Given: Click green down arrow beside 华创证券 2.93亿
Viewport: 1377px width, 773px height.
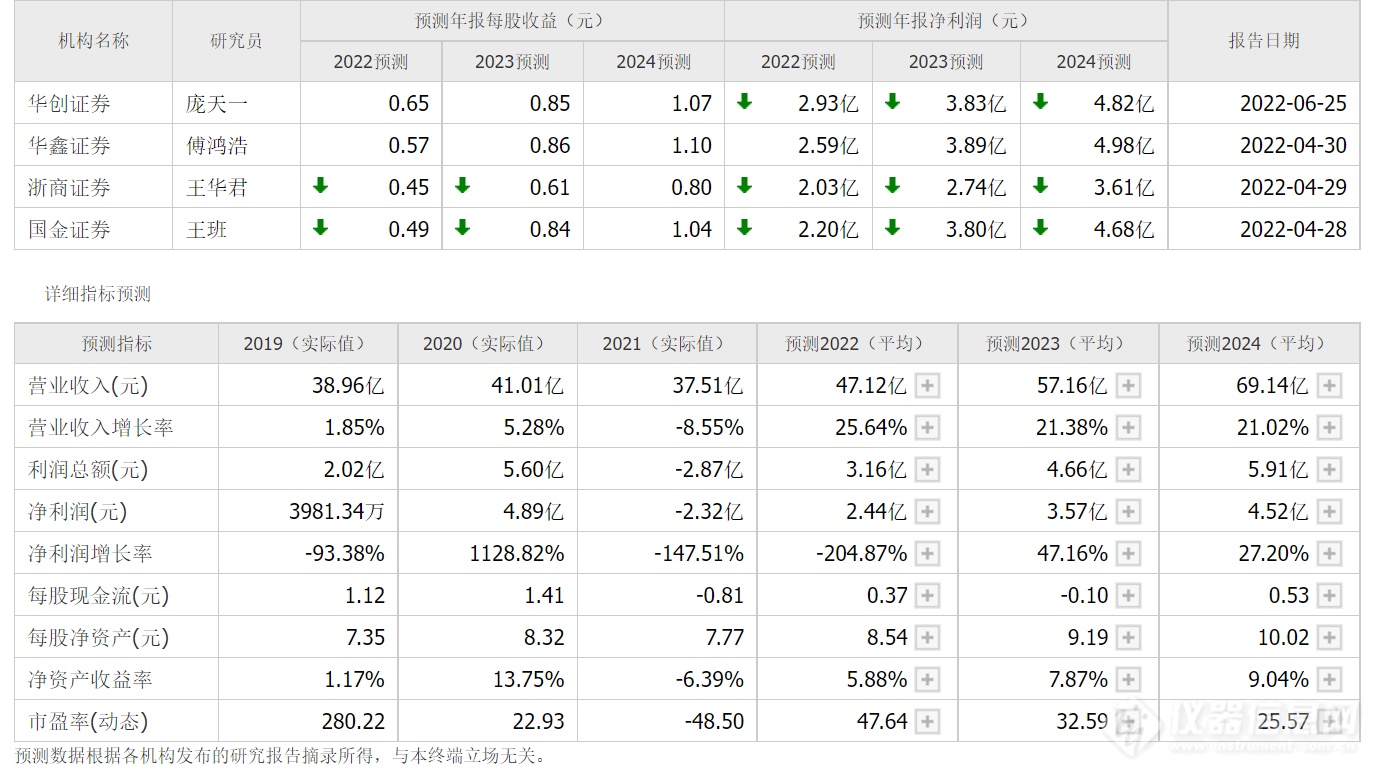Looking at the screenshot, I should [x=744, y=101].
